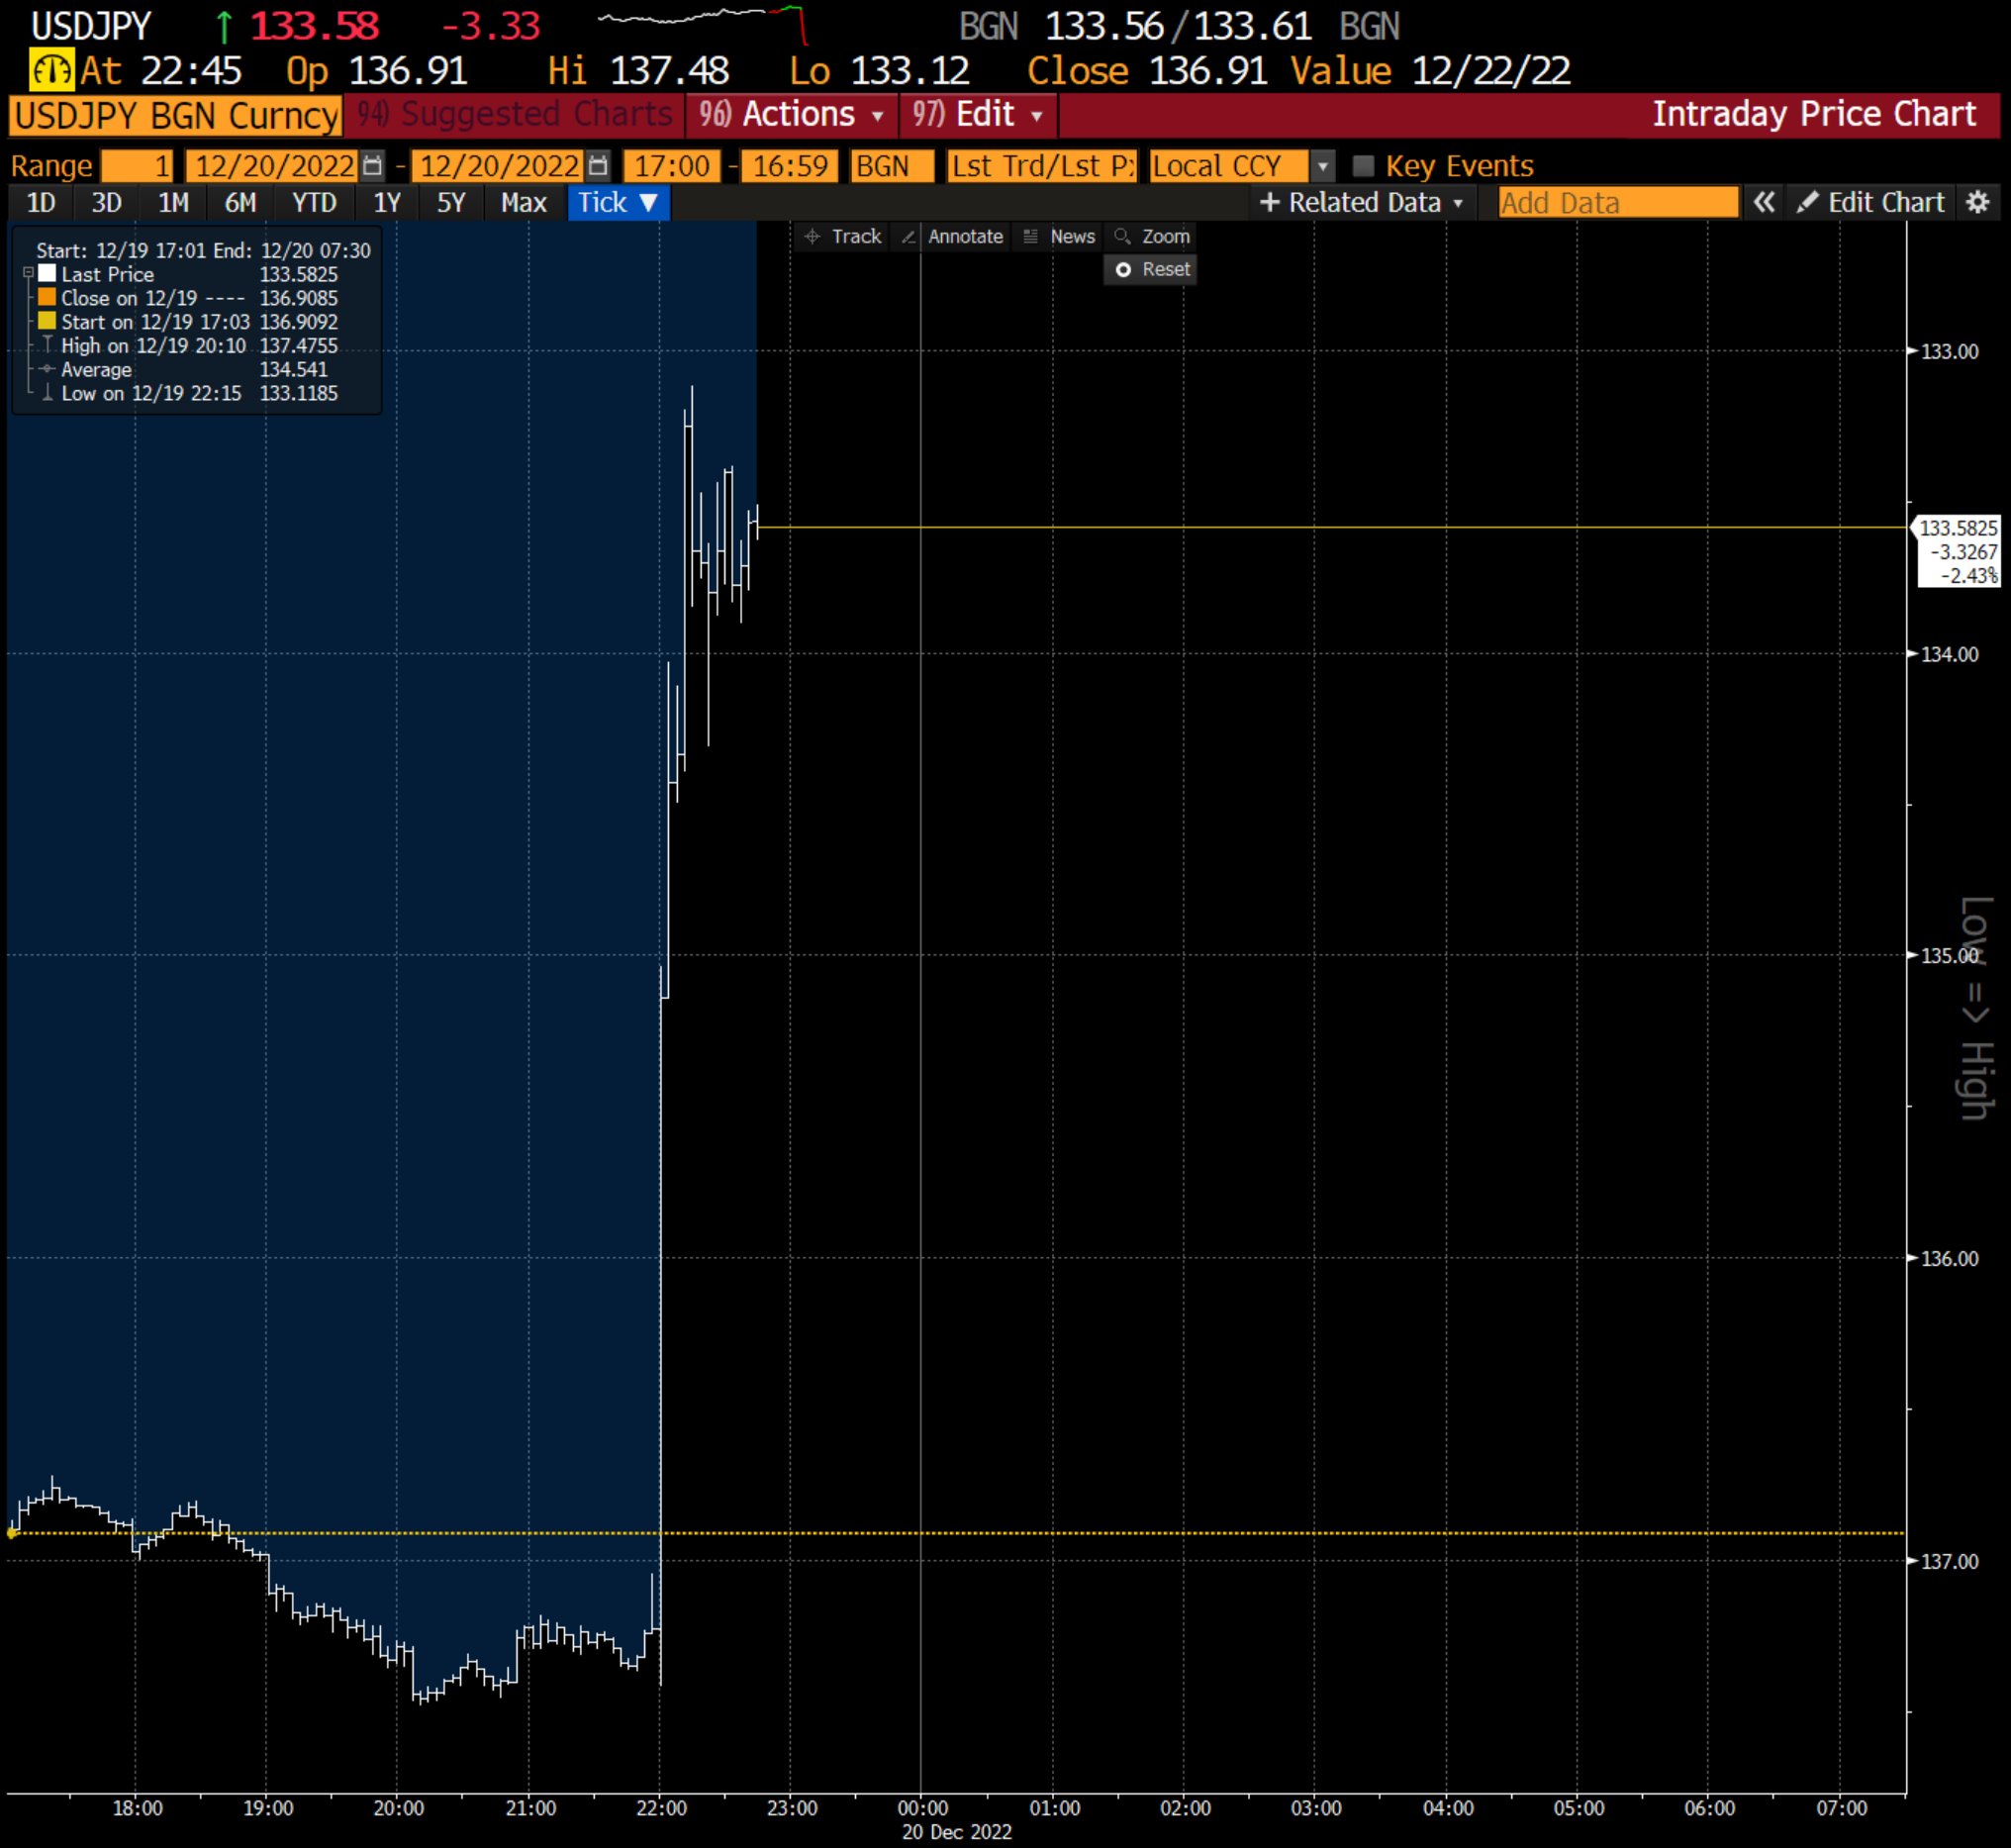Open the Related Data dropdown
The image size is (2011, 1848).
point(1362,203)
